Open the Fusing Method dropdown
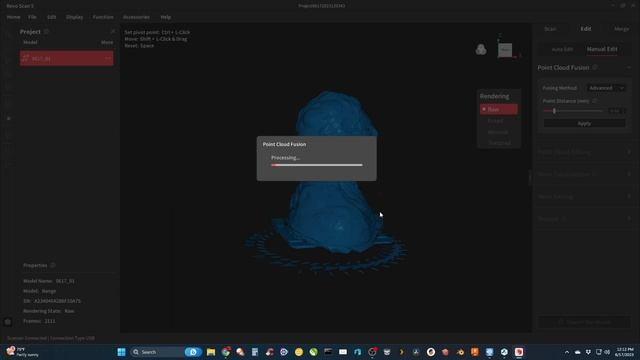640x360 pixels. (606, 88)
